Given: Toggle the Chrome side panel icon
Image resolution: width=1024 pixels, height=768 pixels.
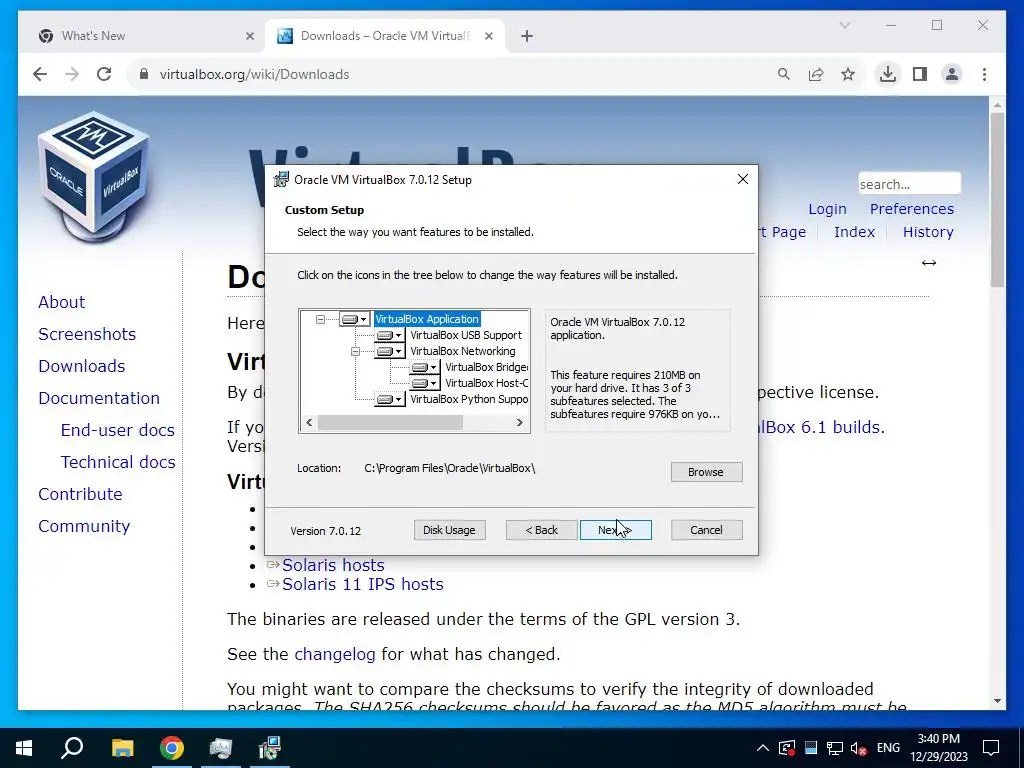Looking at the screenshot, I should pos(920,74).
